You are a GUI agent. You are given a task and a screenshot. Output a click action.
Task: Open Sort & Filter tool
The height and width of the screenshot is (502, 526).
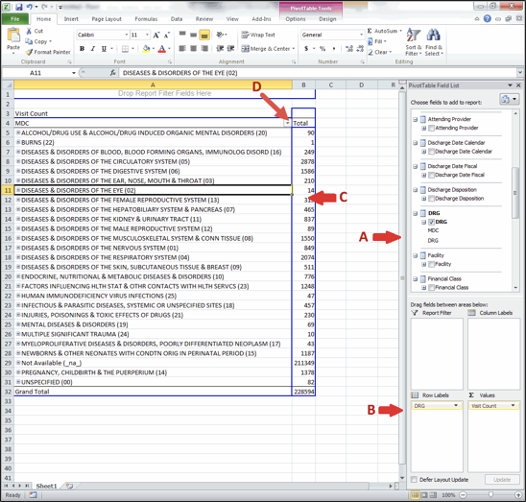pos(413,42)
